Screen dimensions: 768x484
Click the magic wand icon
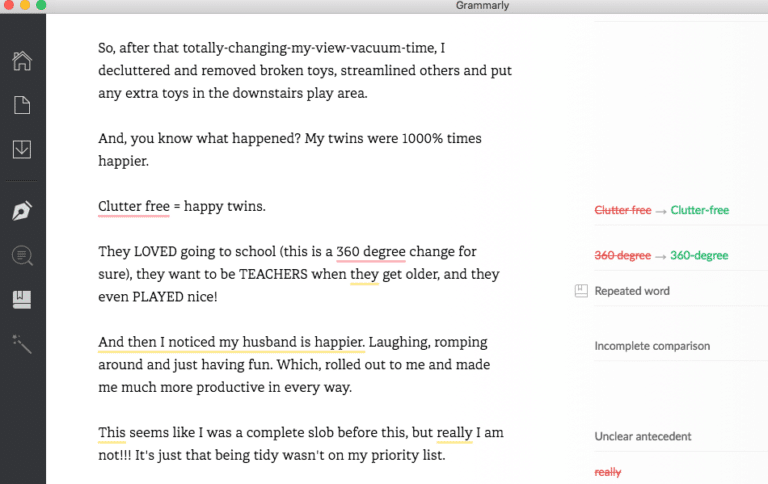tap(22, 343)
